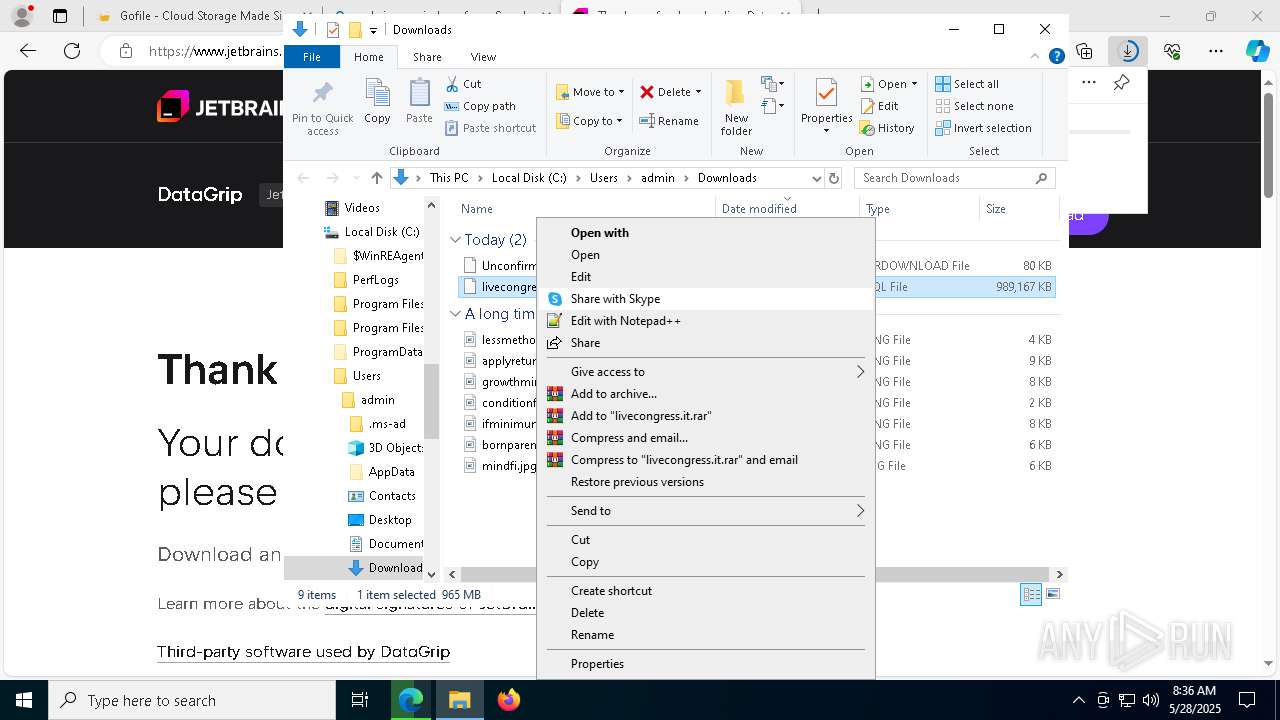
Task: Click Copy path in the Clipboard group
Action: coord(480,106)
